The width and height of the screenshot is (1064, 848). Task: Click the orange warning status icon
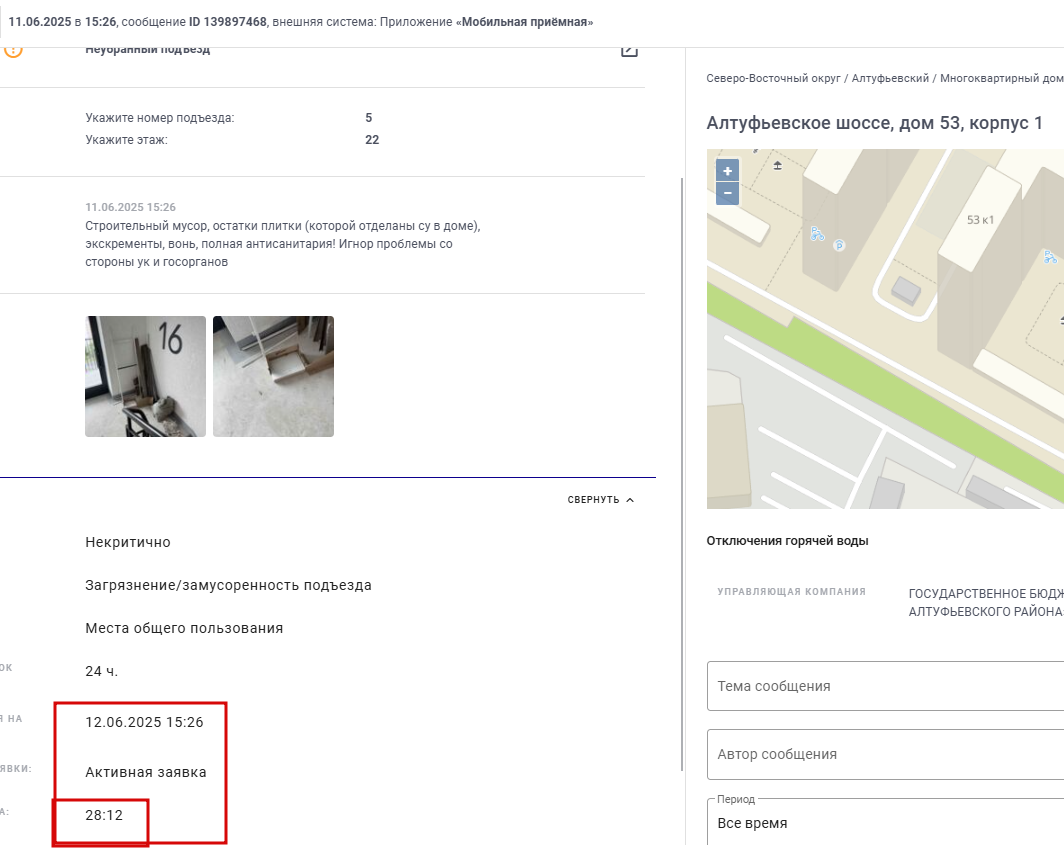(13, 51)
